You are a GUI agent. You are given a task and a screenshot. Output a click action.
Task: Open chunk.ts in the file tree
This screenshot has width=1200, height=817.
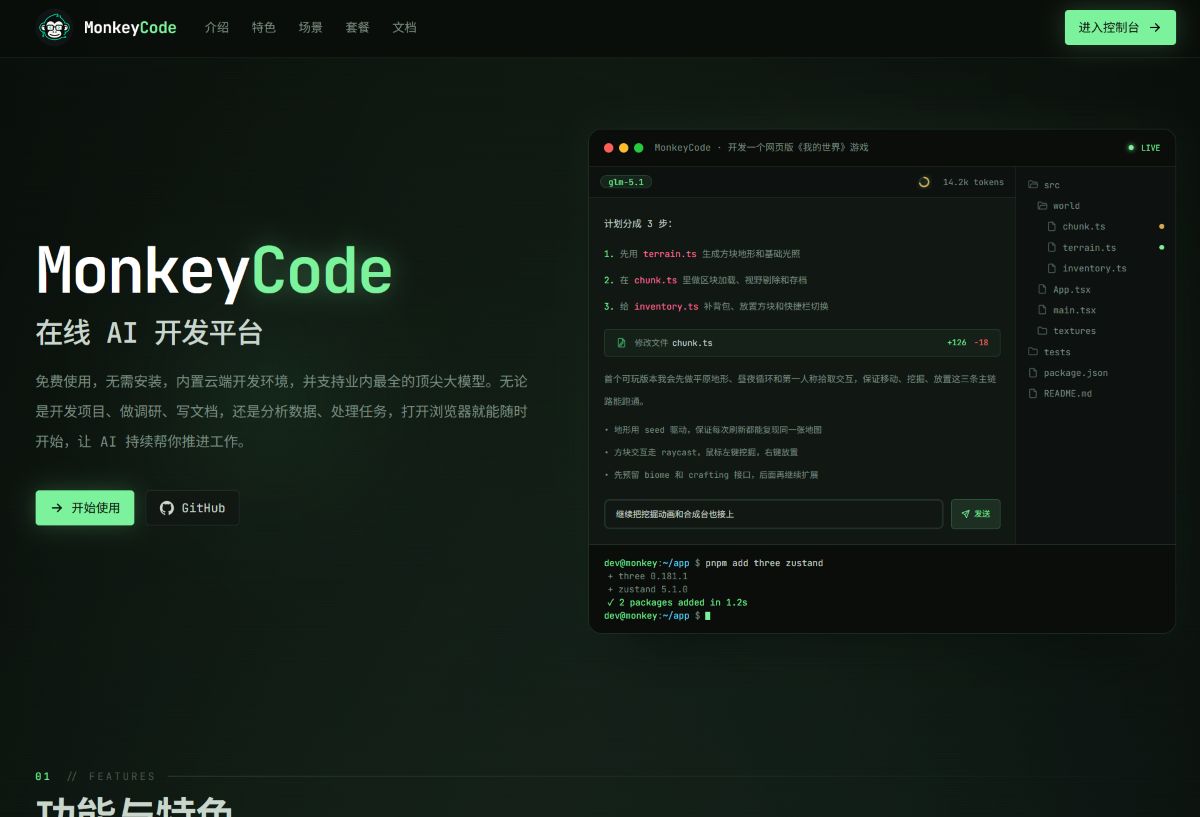tap(1084, 227)
